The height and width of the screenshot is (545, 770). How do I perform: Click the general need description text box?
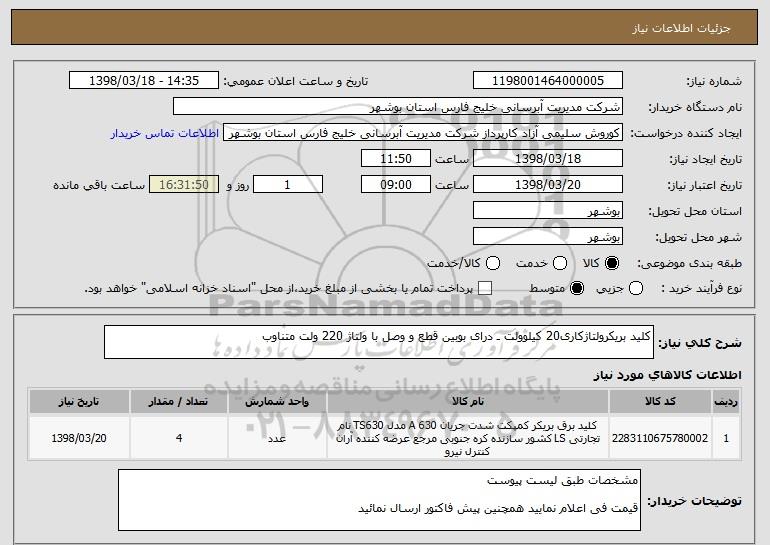(379, 342)
